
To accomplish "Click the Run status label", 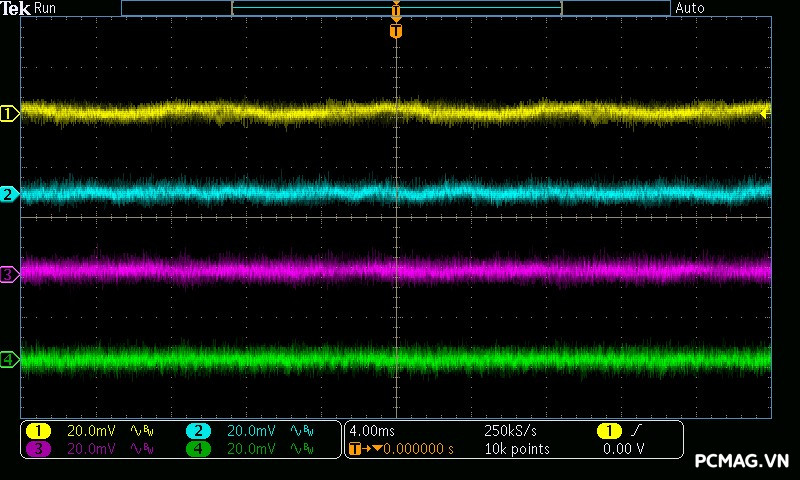I will click(46, 8).
